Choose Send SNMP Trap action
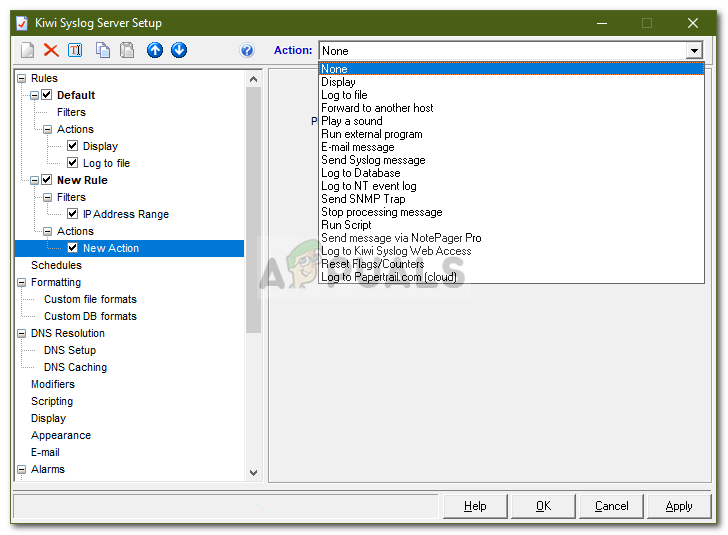Screen dimensions: 728x535 511,199
